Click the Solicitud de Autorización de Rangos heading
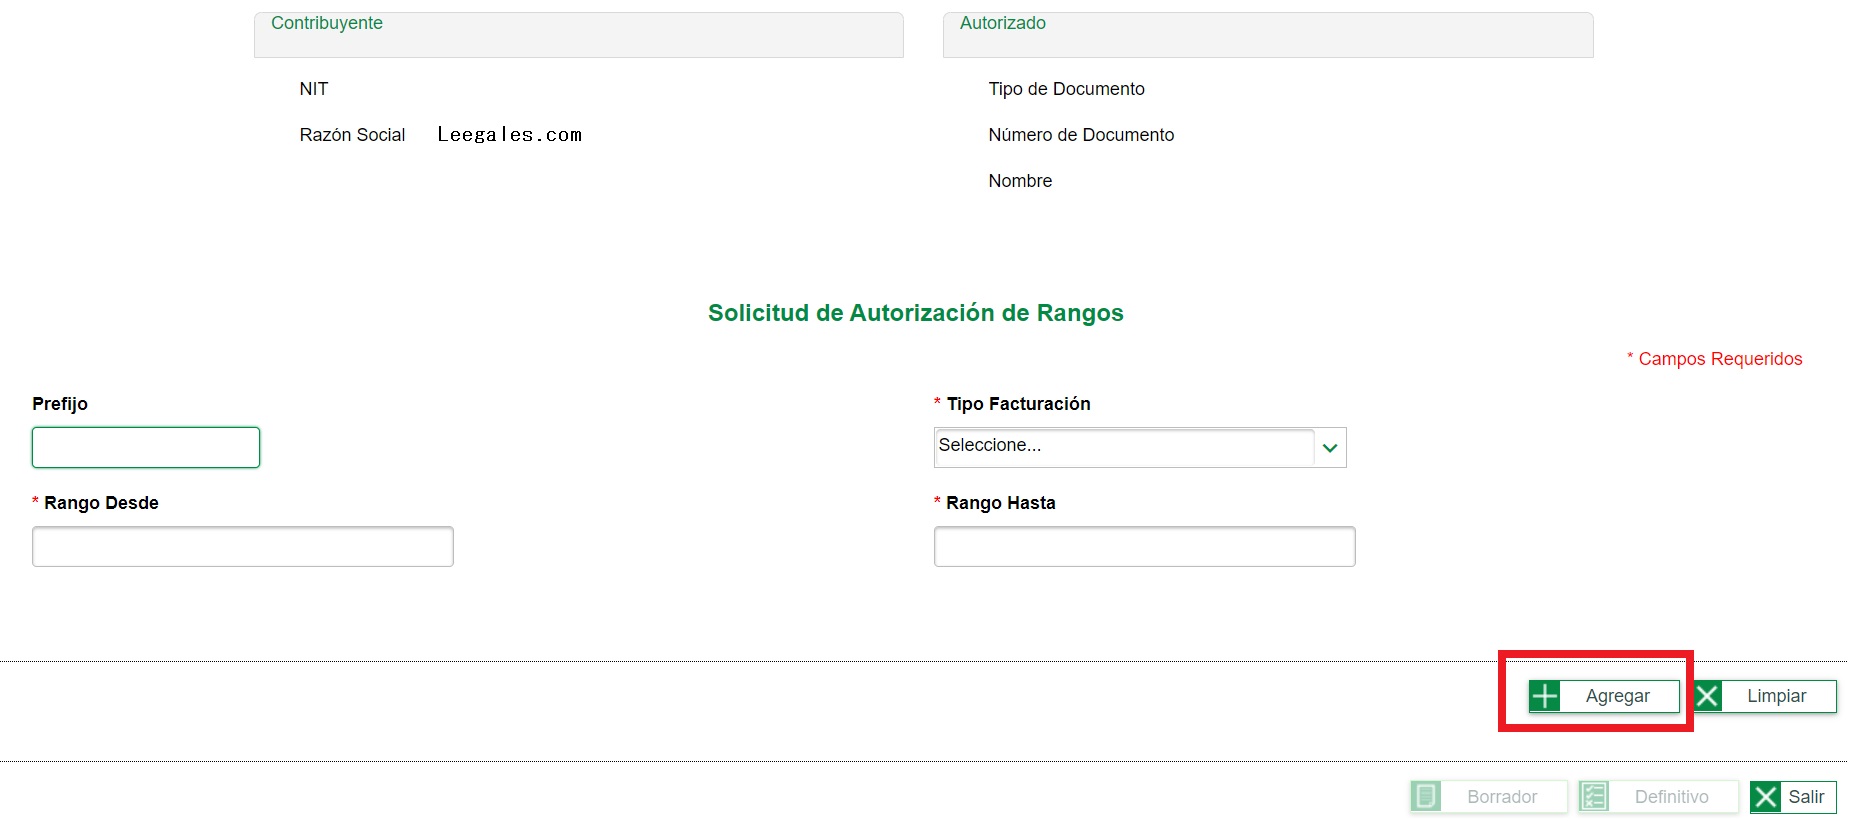Screen dimensions: 1862x832 (916, 313)
